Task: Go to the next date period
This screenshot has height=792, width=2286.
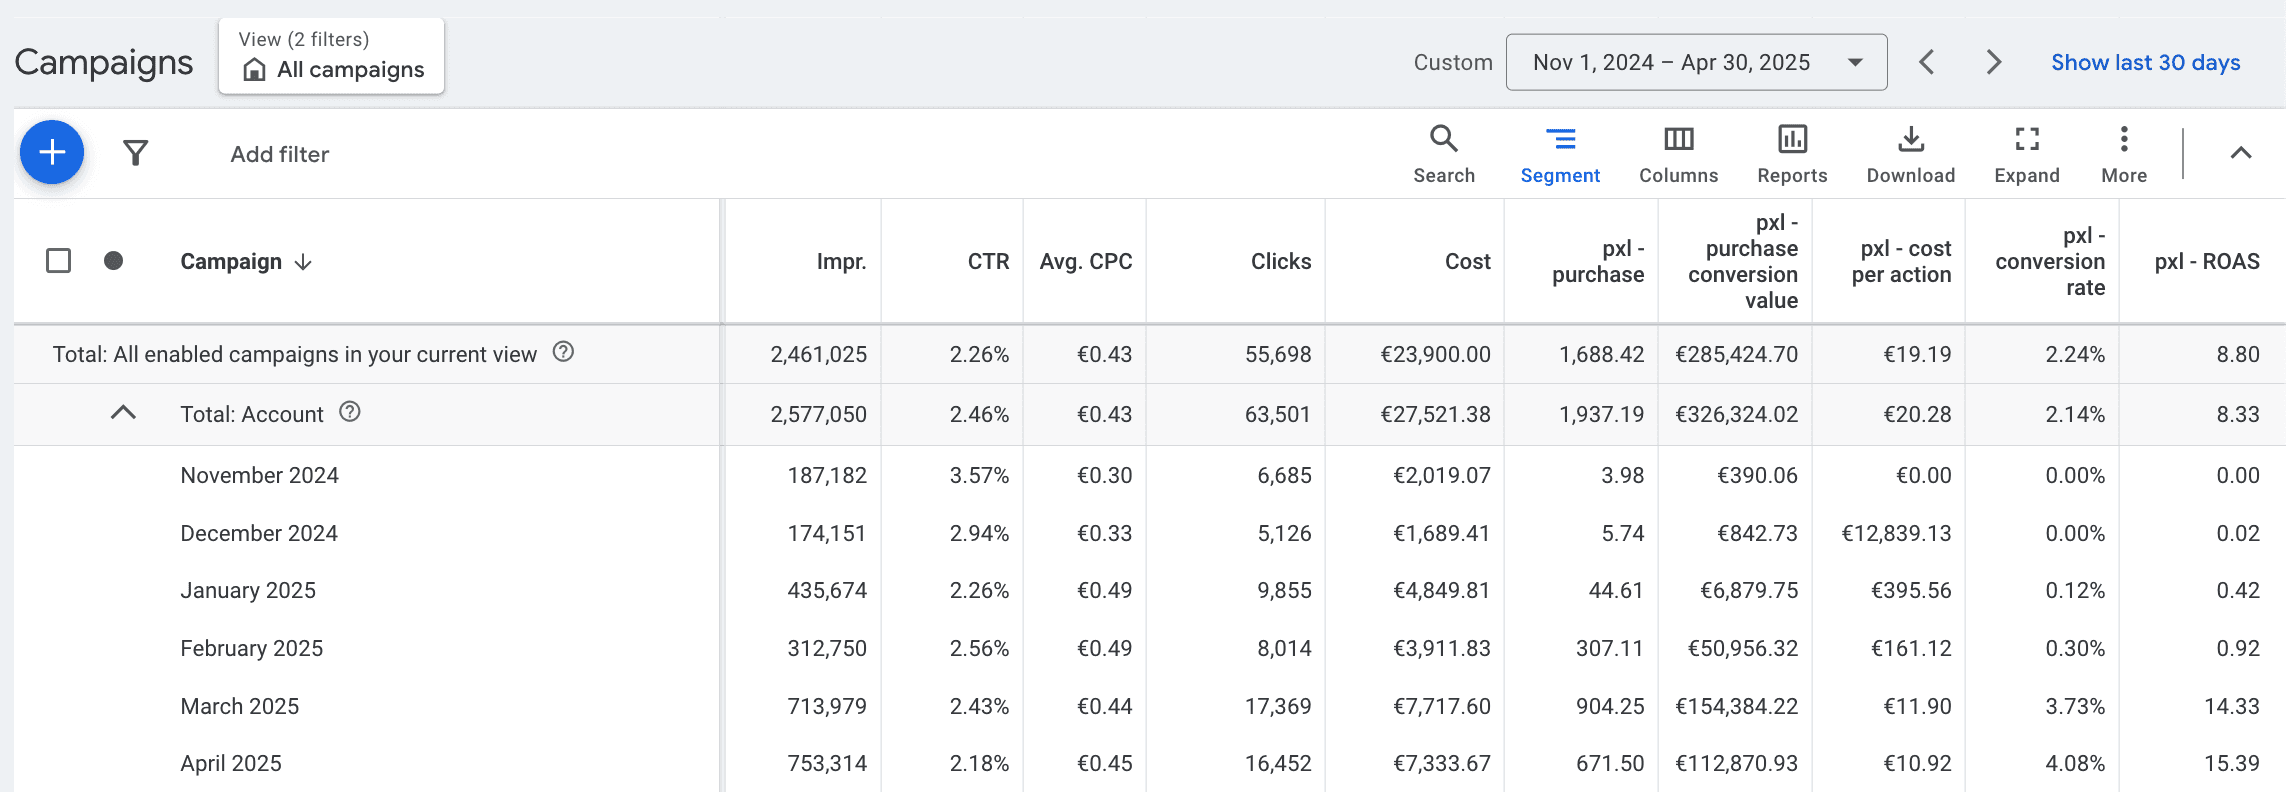Action: point(1993,62)
